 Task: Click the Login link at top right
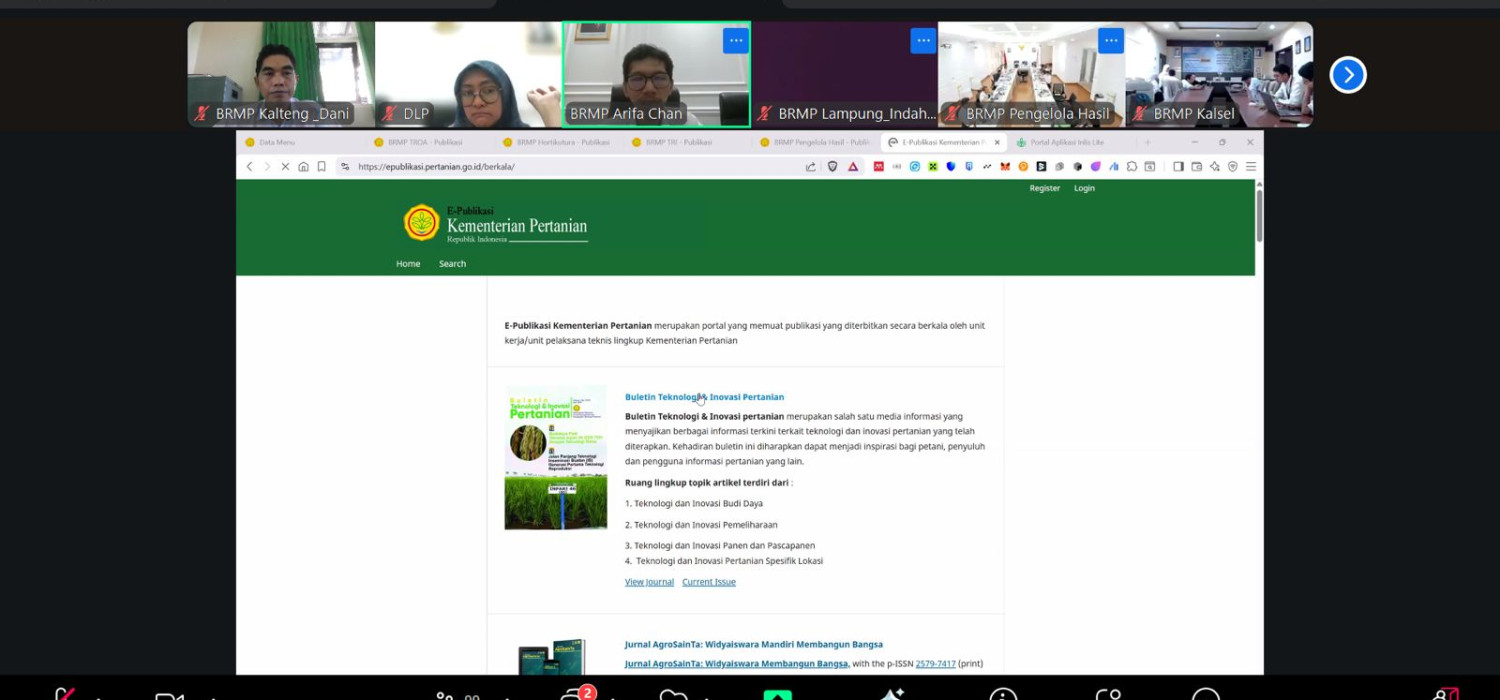tap(1084, 188)
